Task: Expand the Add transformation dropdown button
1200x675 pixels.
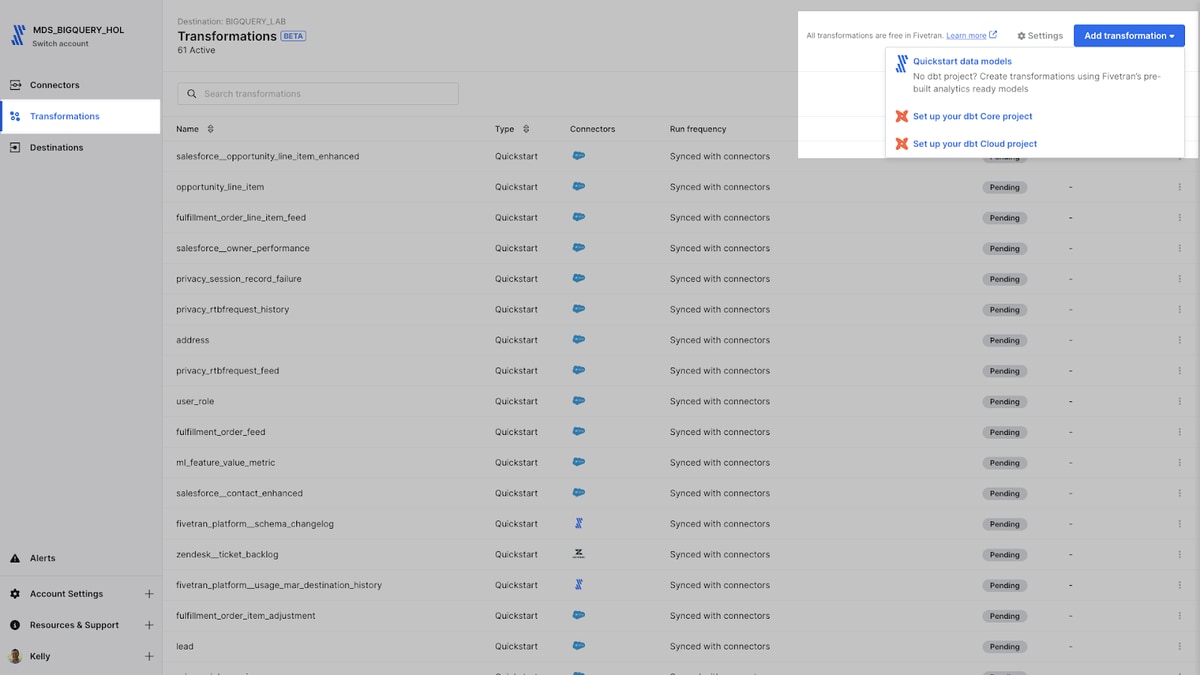Action: click(x=1129, y=36)
